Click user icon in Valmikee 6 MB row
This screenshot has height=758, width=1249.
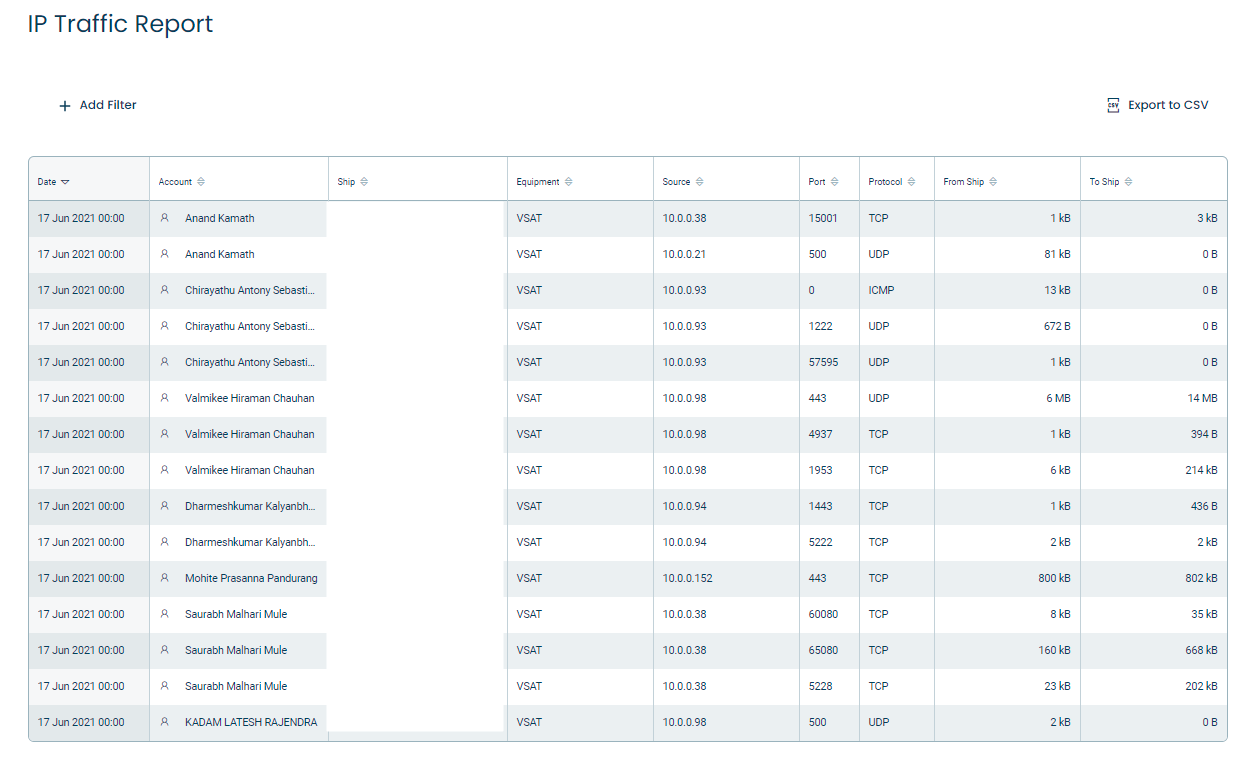[165, 398]
